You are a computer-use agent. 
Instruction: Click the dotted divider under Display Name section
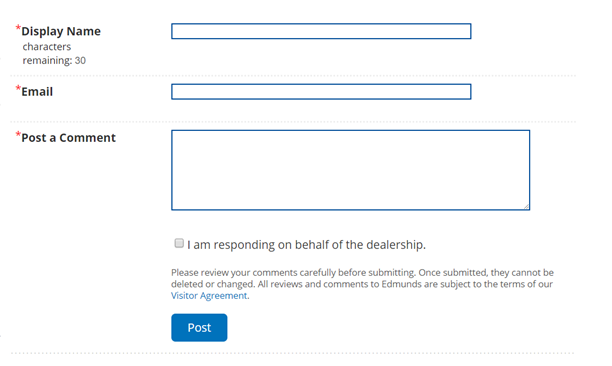click(x=293, y=76)
